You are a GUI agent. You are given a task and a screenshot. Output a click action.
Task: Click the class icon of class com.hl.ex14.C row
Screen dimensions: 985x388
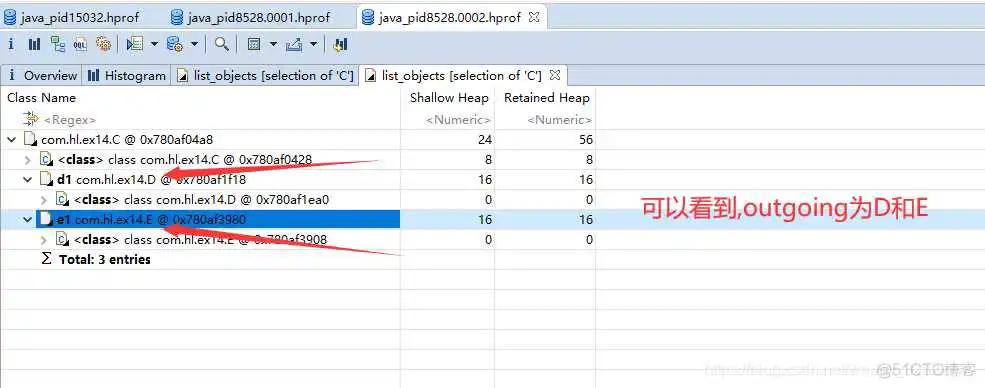(x=46, y=159)
